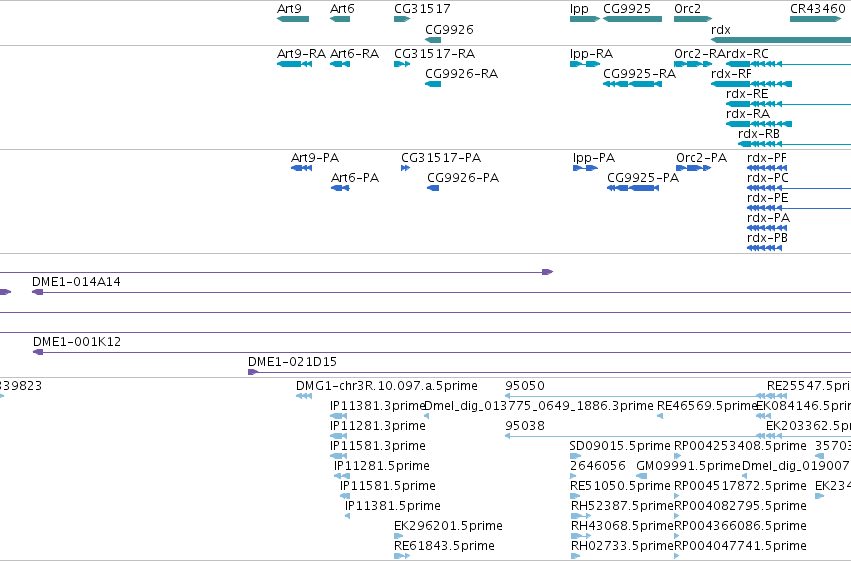The width and height of the screenshot is (851, 561).
Task: Select EST SD09015.5prime
Action: click(576, 456)
